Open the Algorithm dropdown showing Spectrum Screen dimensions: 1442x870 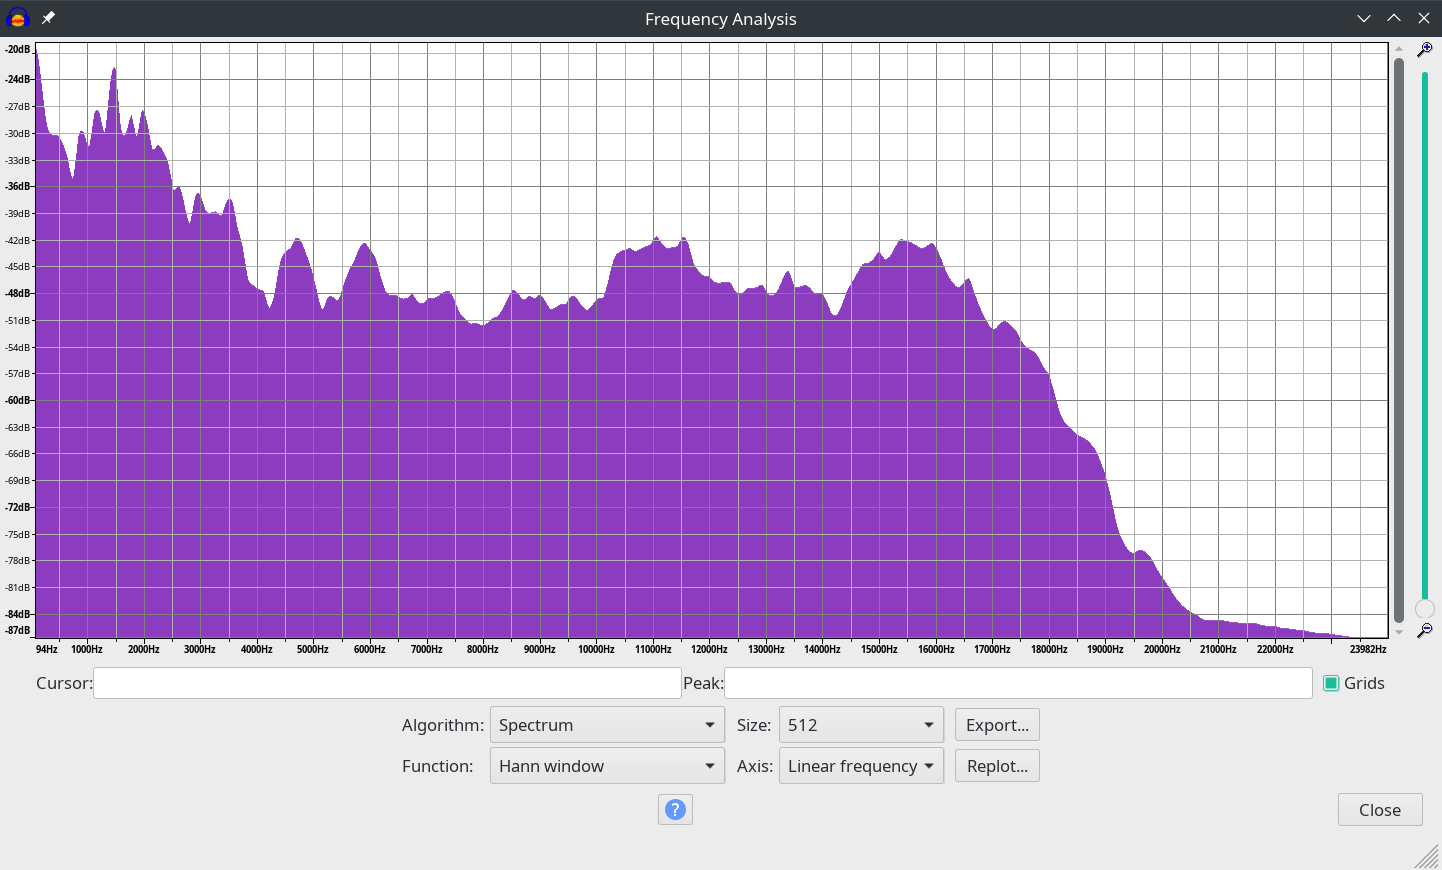point(607,725)
